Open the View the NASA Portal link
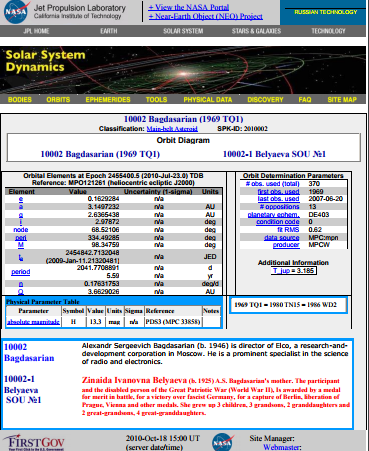Screen dimensions: 369x451 coord(189,7)
